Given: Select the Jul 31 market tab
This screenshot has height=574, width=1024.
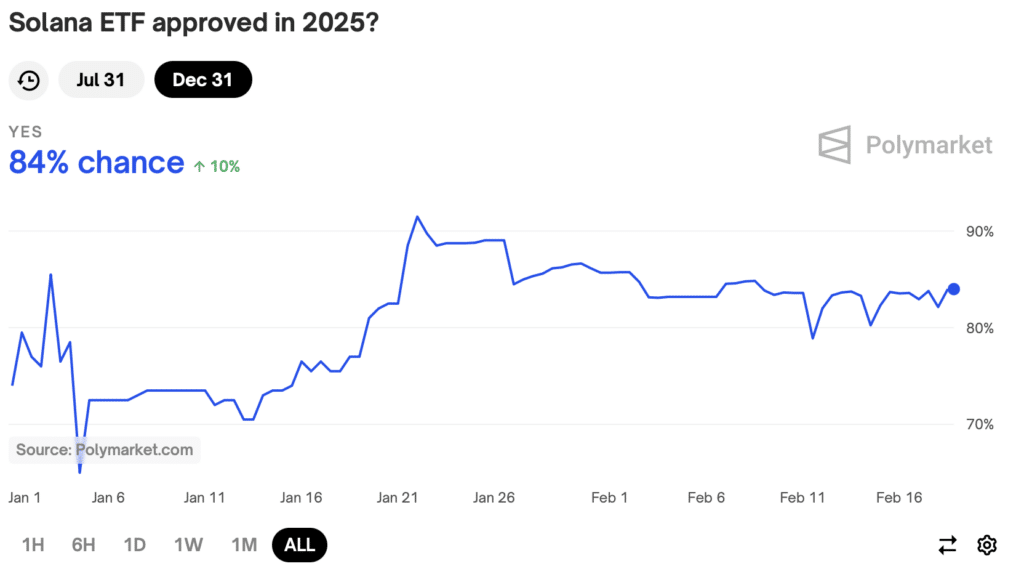Looking at the screenshot, I should pyautogui.click(x=101, y=80).
